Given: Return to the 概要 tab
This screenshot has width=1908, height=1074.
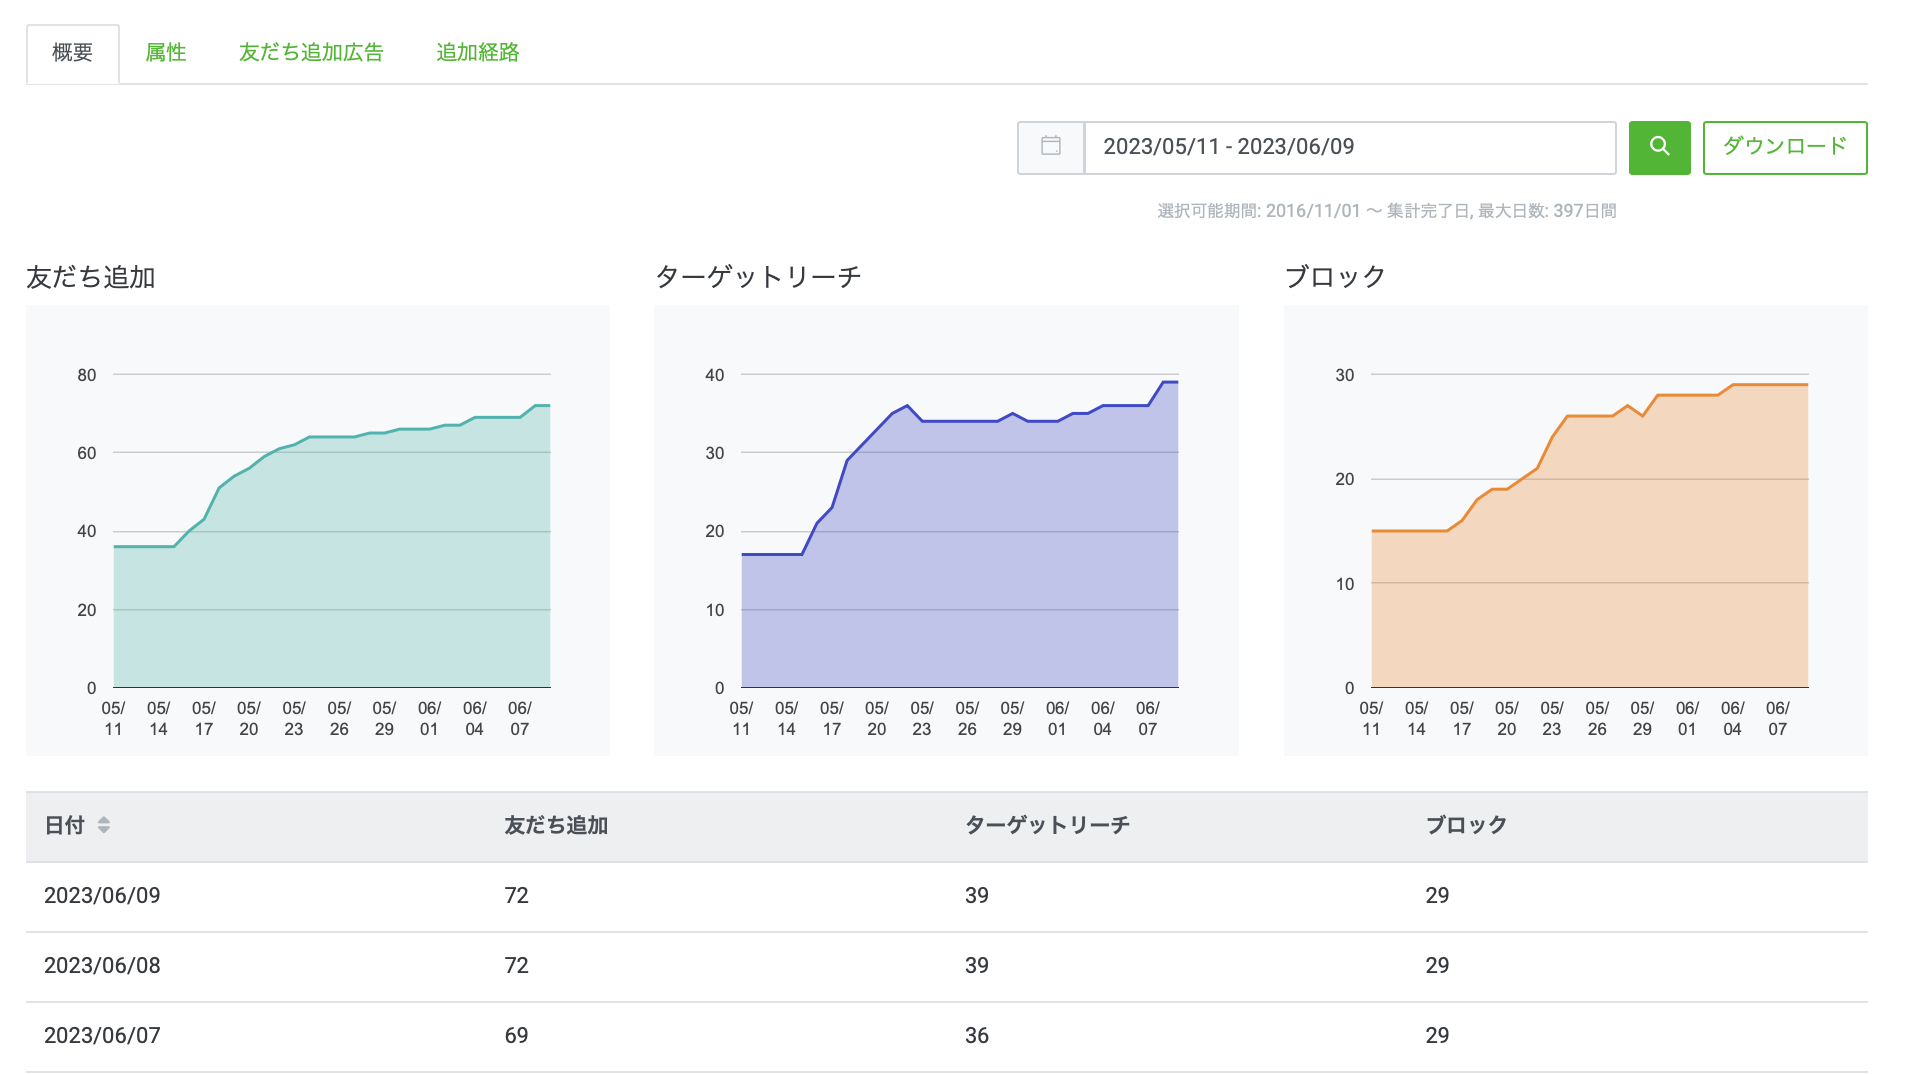Looking at the screenshot, I should tap(72, 52).
